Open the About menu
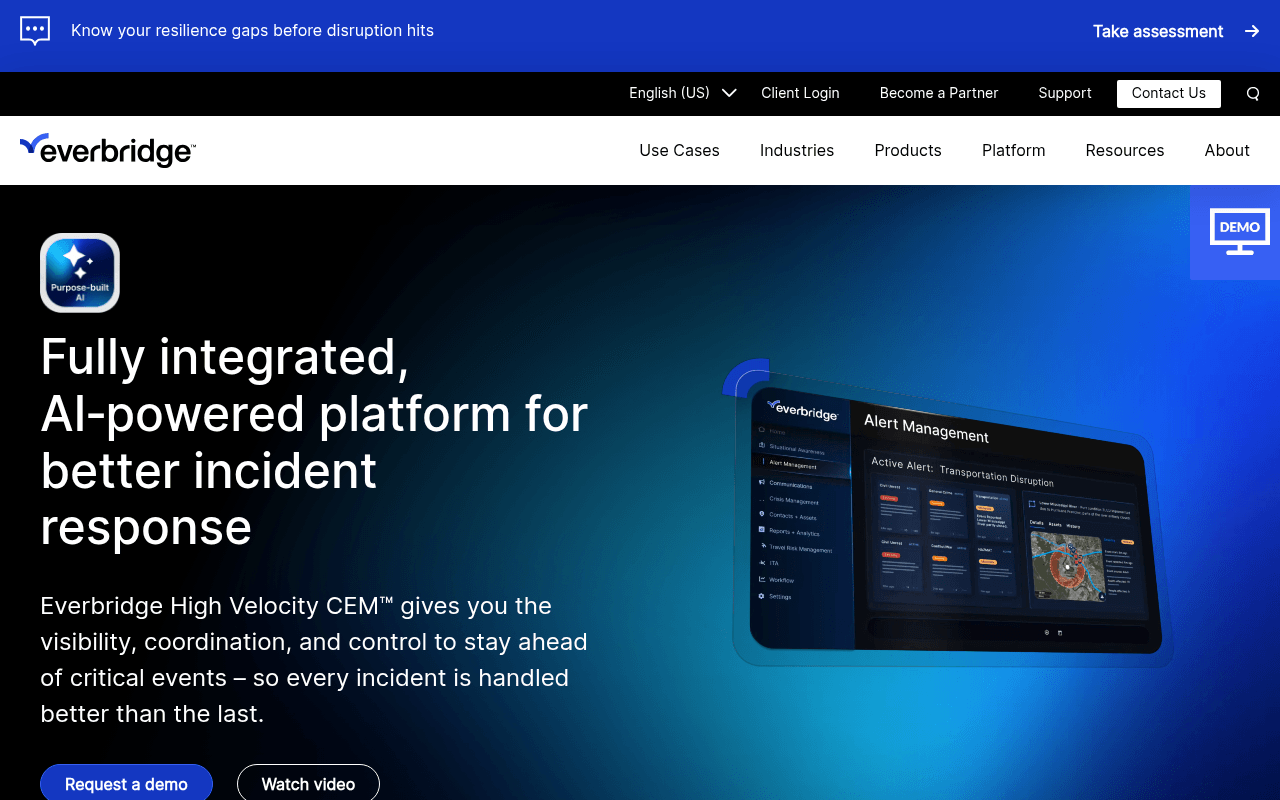This screenshot has width=1280, height=800. point(1227,150)
